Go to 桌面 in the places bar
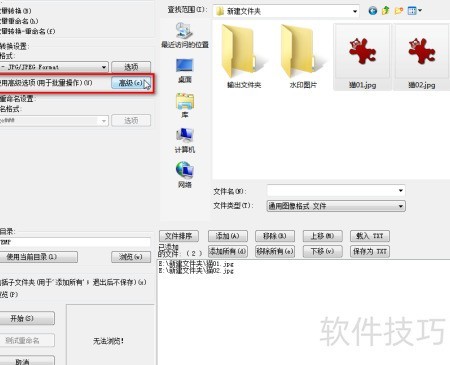The width and height of the screenshot is (450, 365). click(x=185, y=71)
